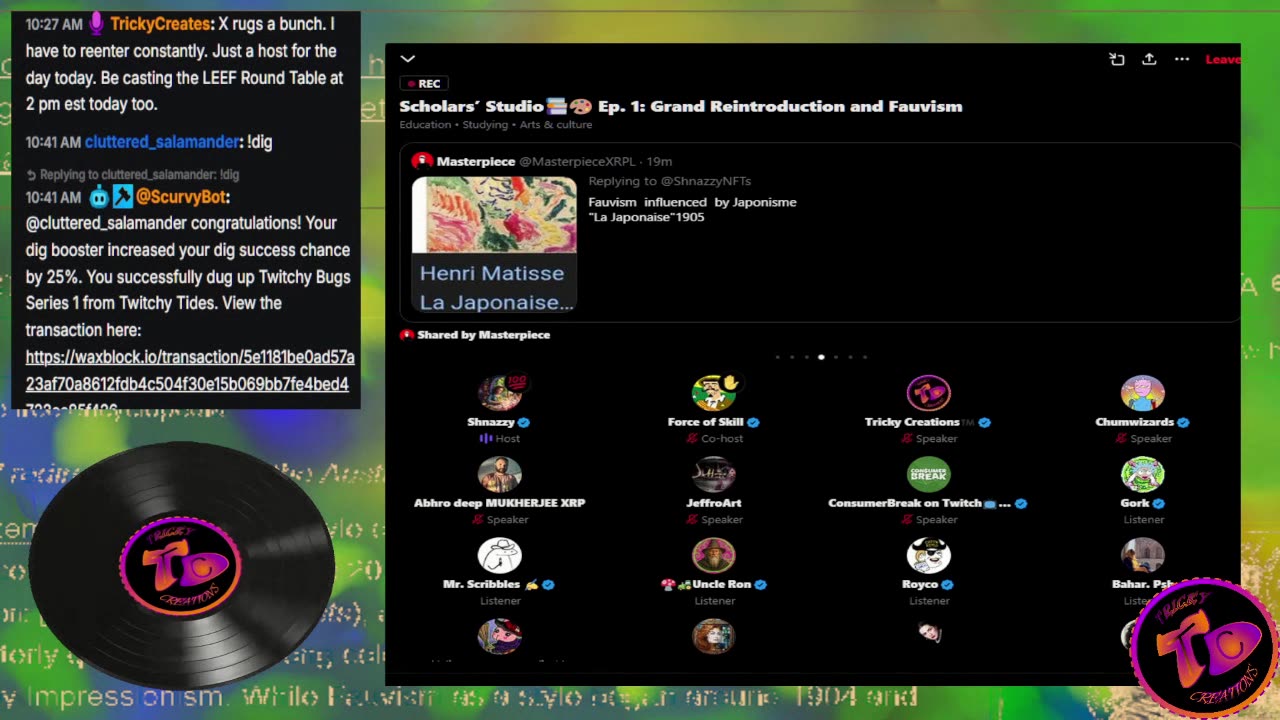Click Chumwizards name label
The width and height of the screenshot is (1280, 720).
(x=1137, y=422)
